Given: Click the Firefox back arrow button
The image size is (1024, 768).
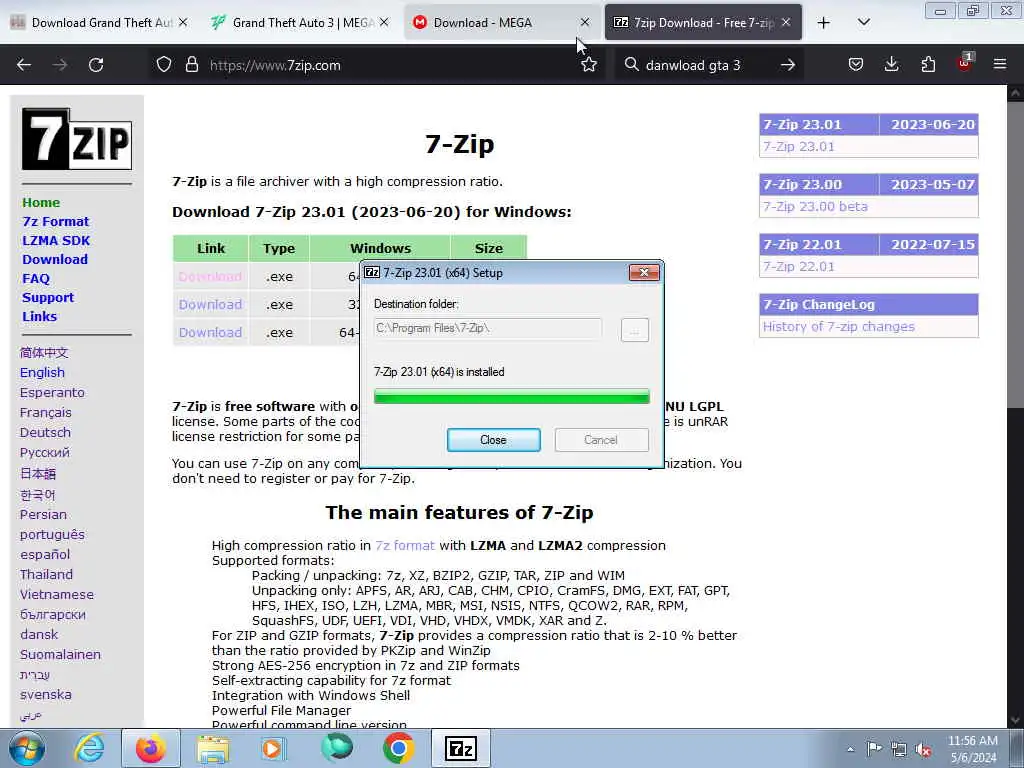Looking at the screenshot, I should [24, 65].
